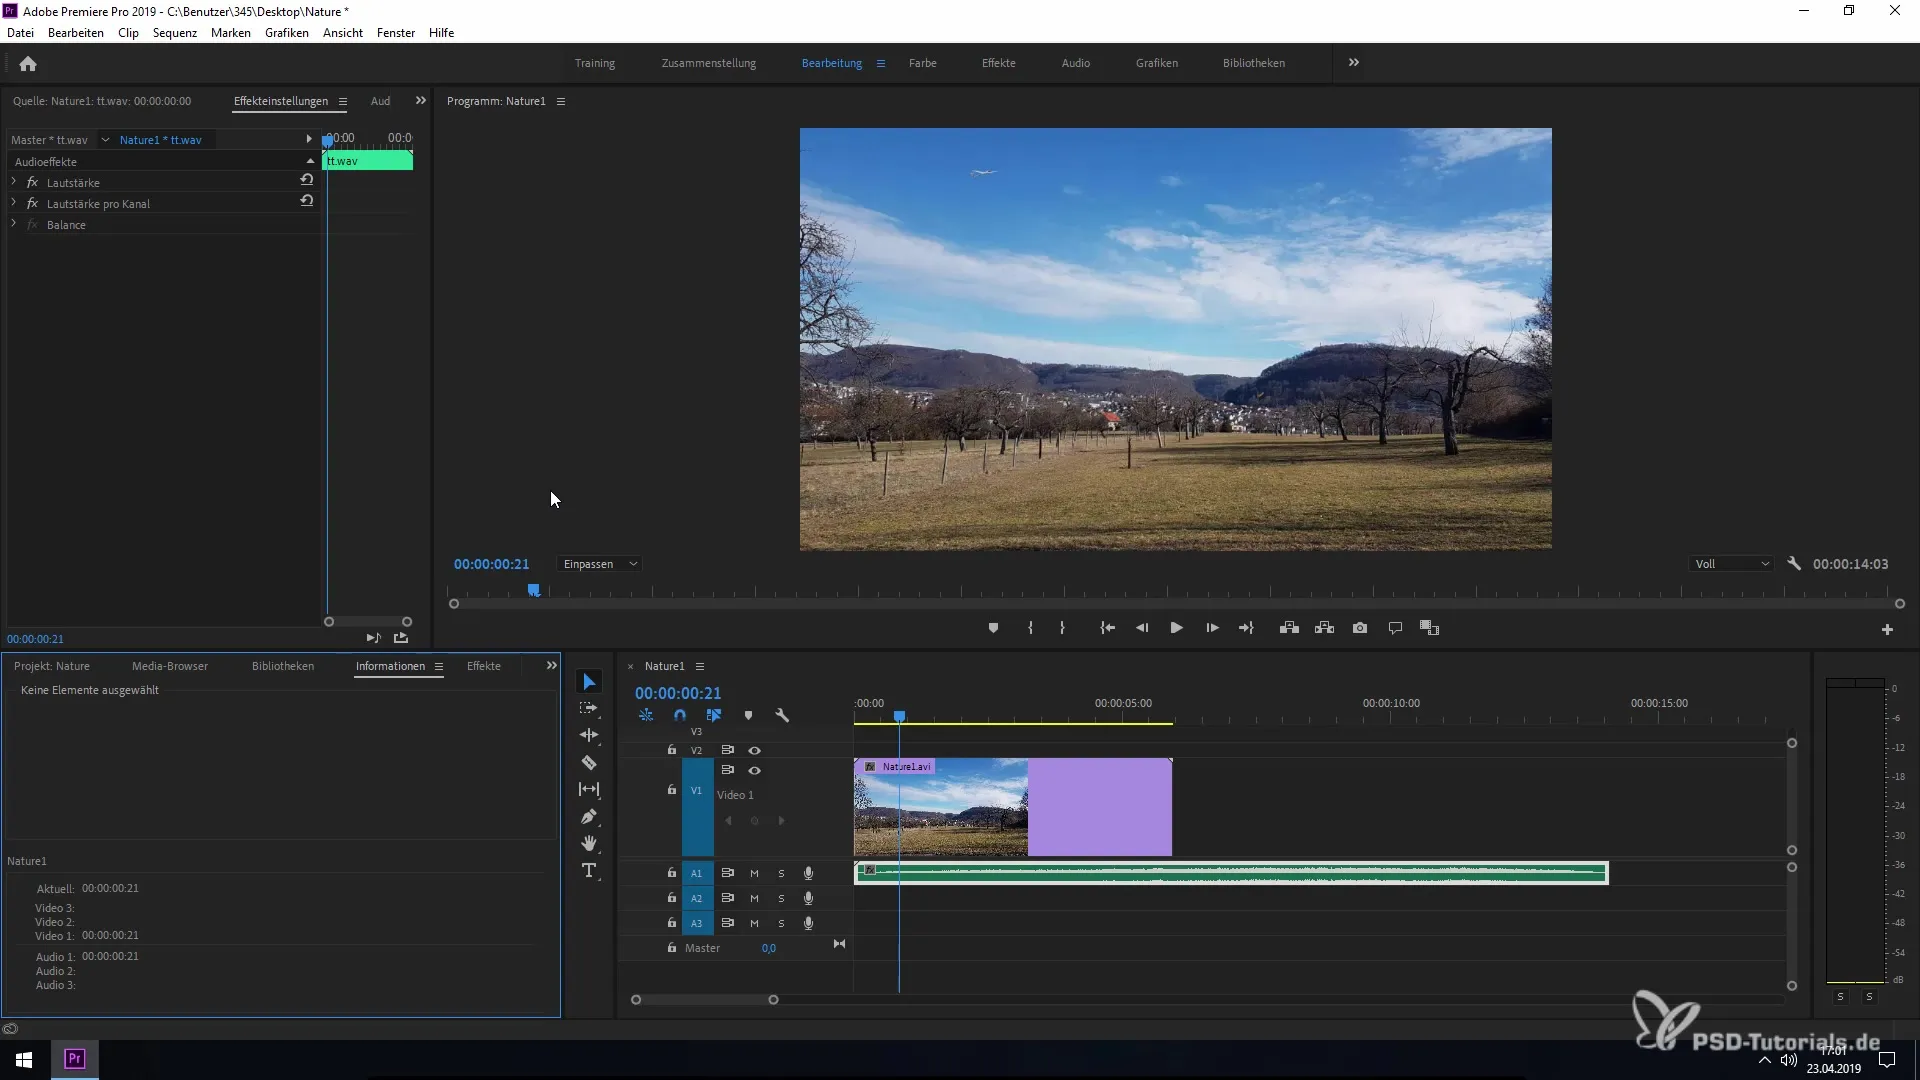Click the Mark In icon
This screenshot has width=1920, height=1080.
(1030, 628)
